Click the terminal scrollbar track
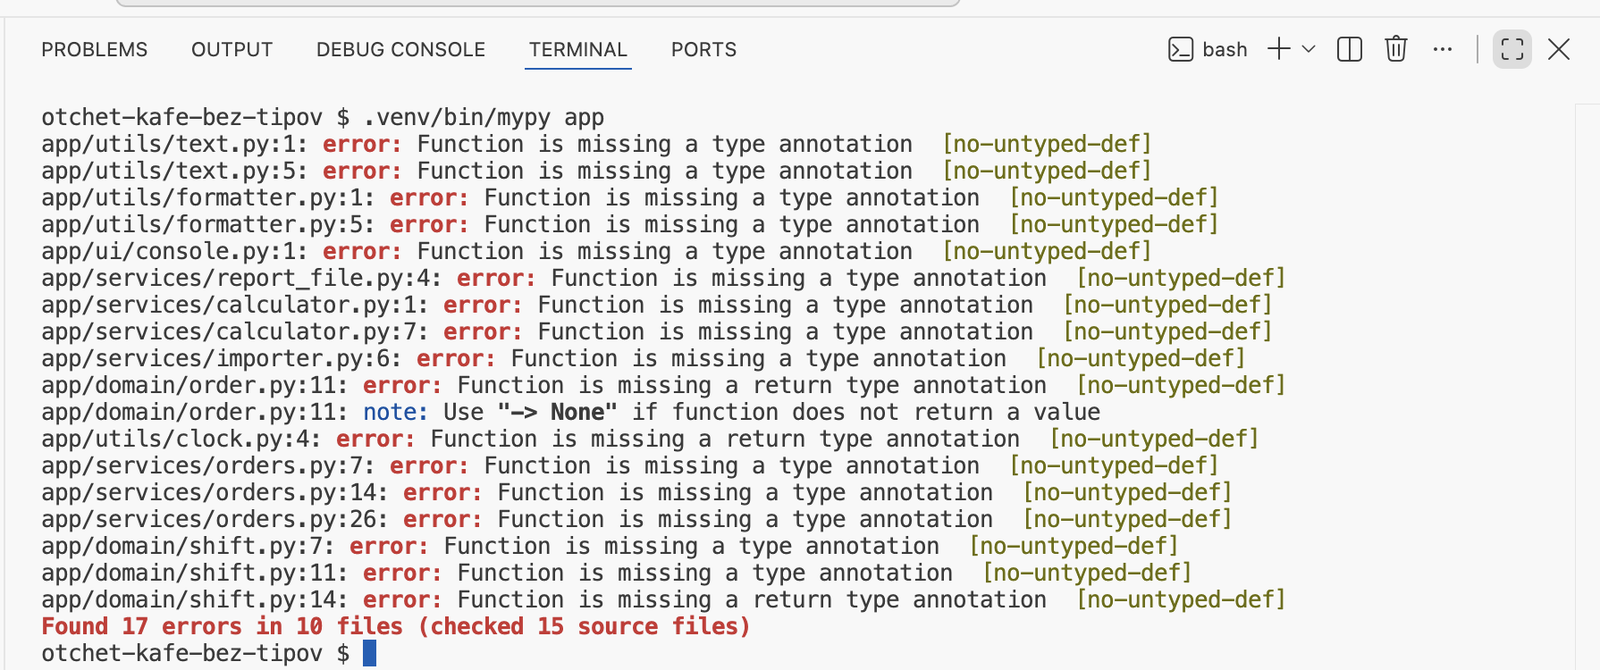Image resolution: width=1600 pixels, height=670 pixels. point(1586,385)
